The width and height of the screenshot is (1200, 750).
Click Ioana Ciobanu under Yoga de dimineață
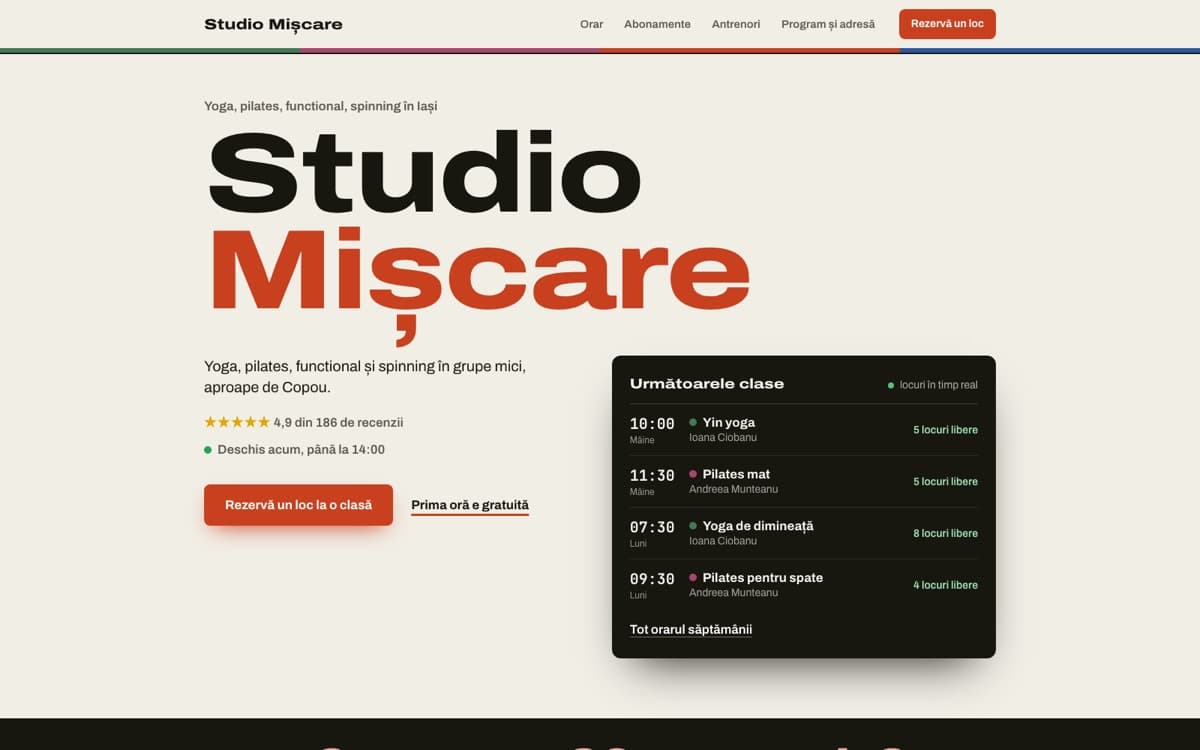[x=723, y=541]
